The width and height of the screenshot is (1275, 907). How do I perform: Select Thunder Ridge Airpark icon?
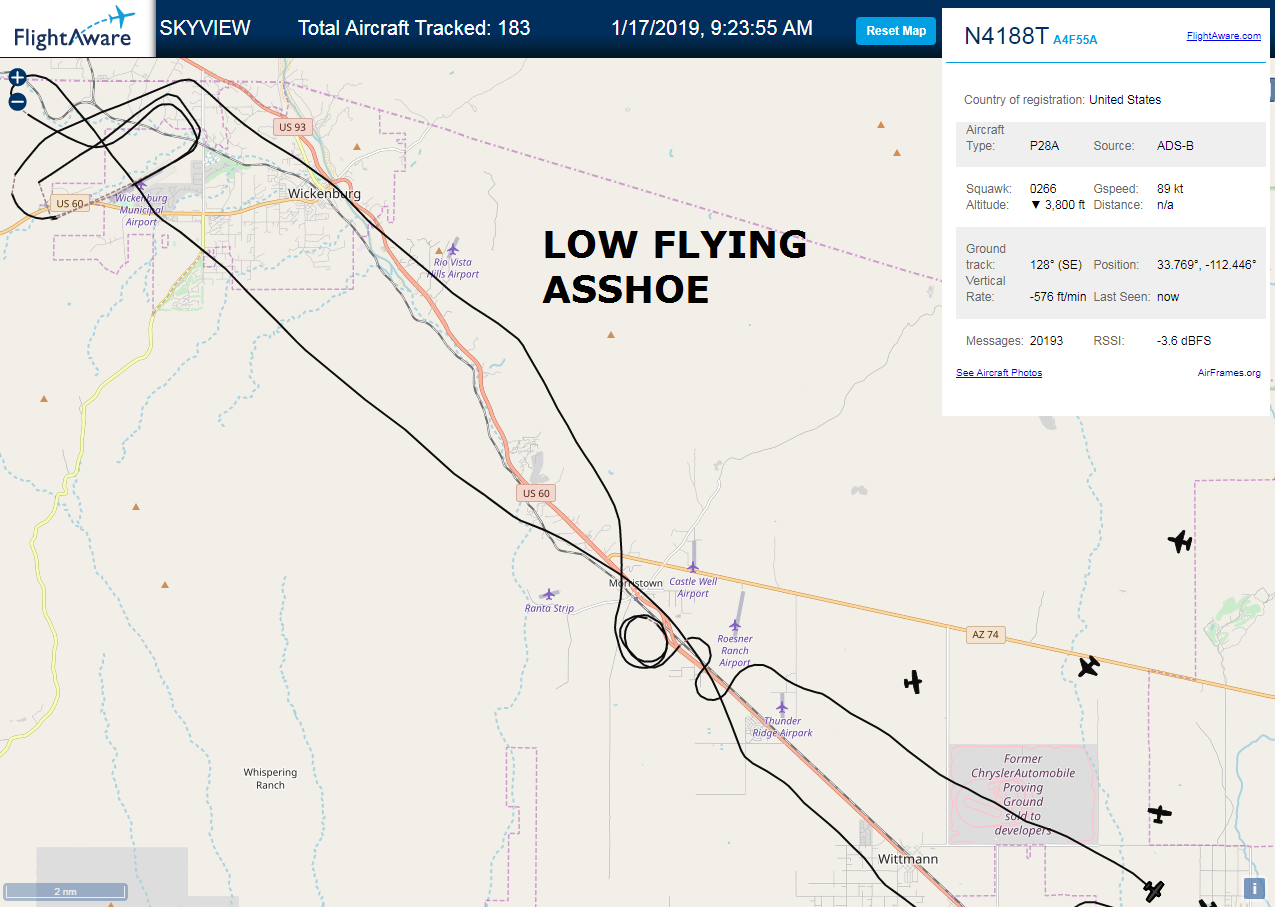(x=782, y=707)
